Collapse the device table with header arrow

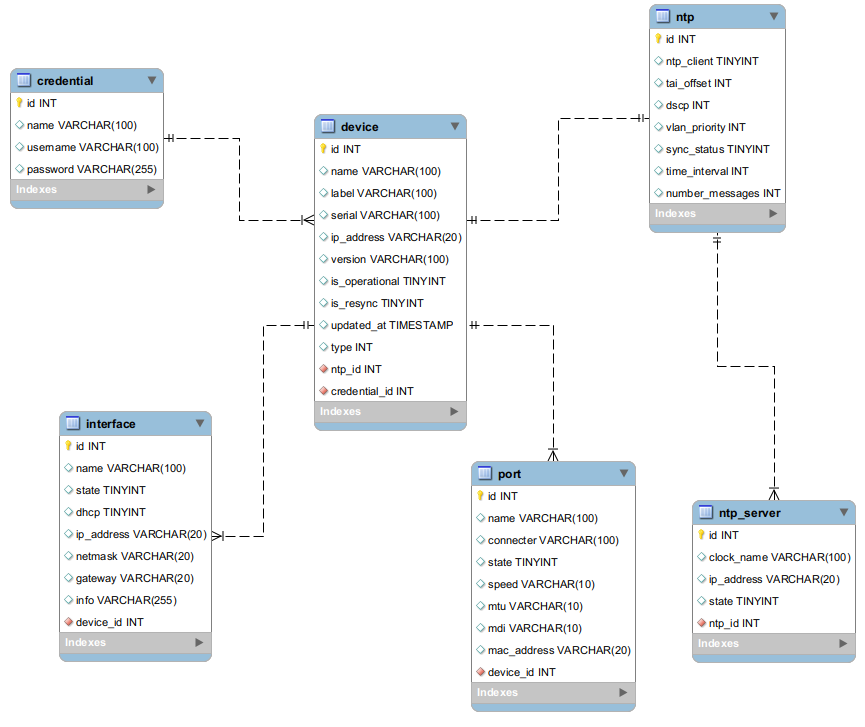[x=455, y=126]
